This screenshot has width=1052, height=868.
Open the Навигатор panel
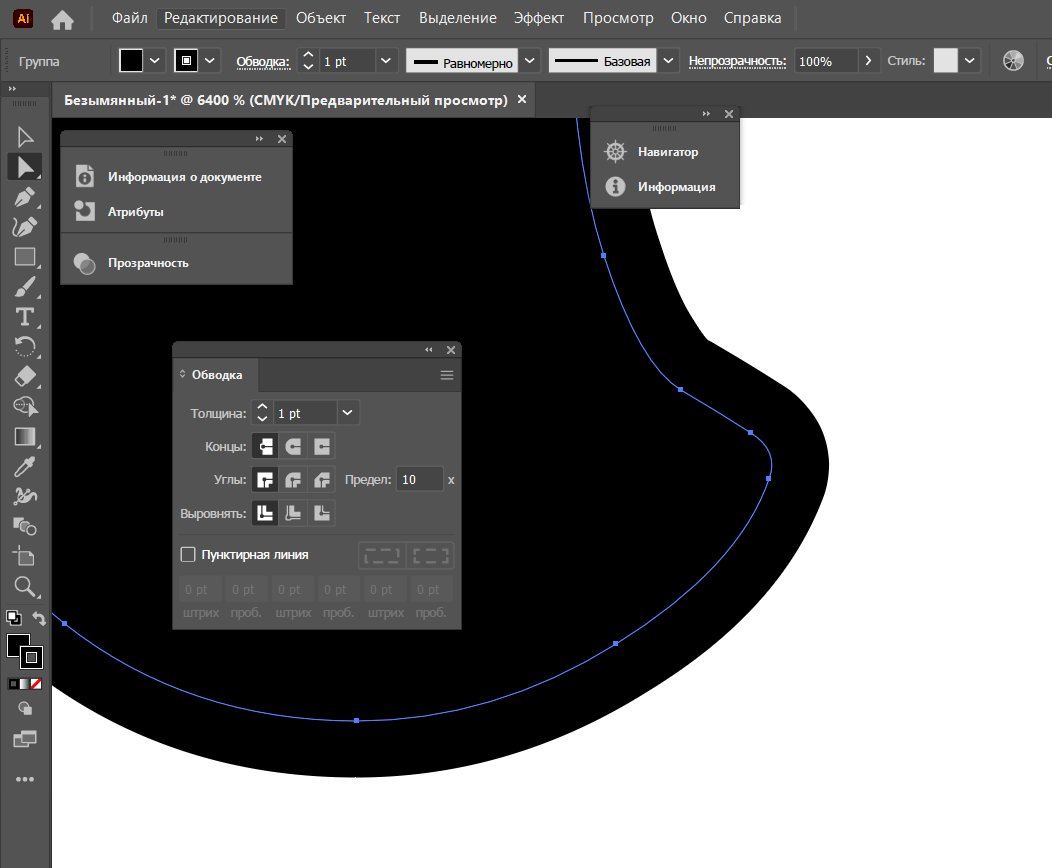click(667, 152)
